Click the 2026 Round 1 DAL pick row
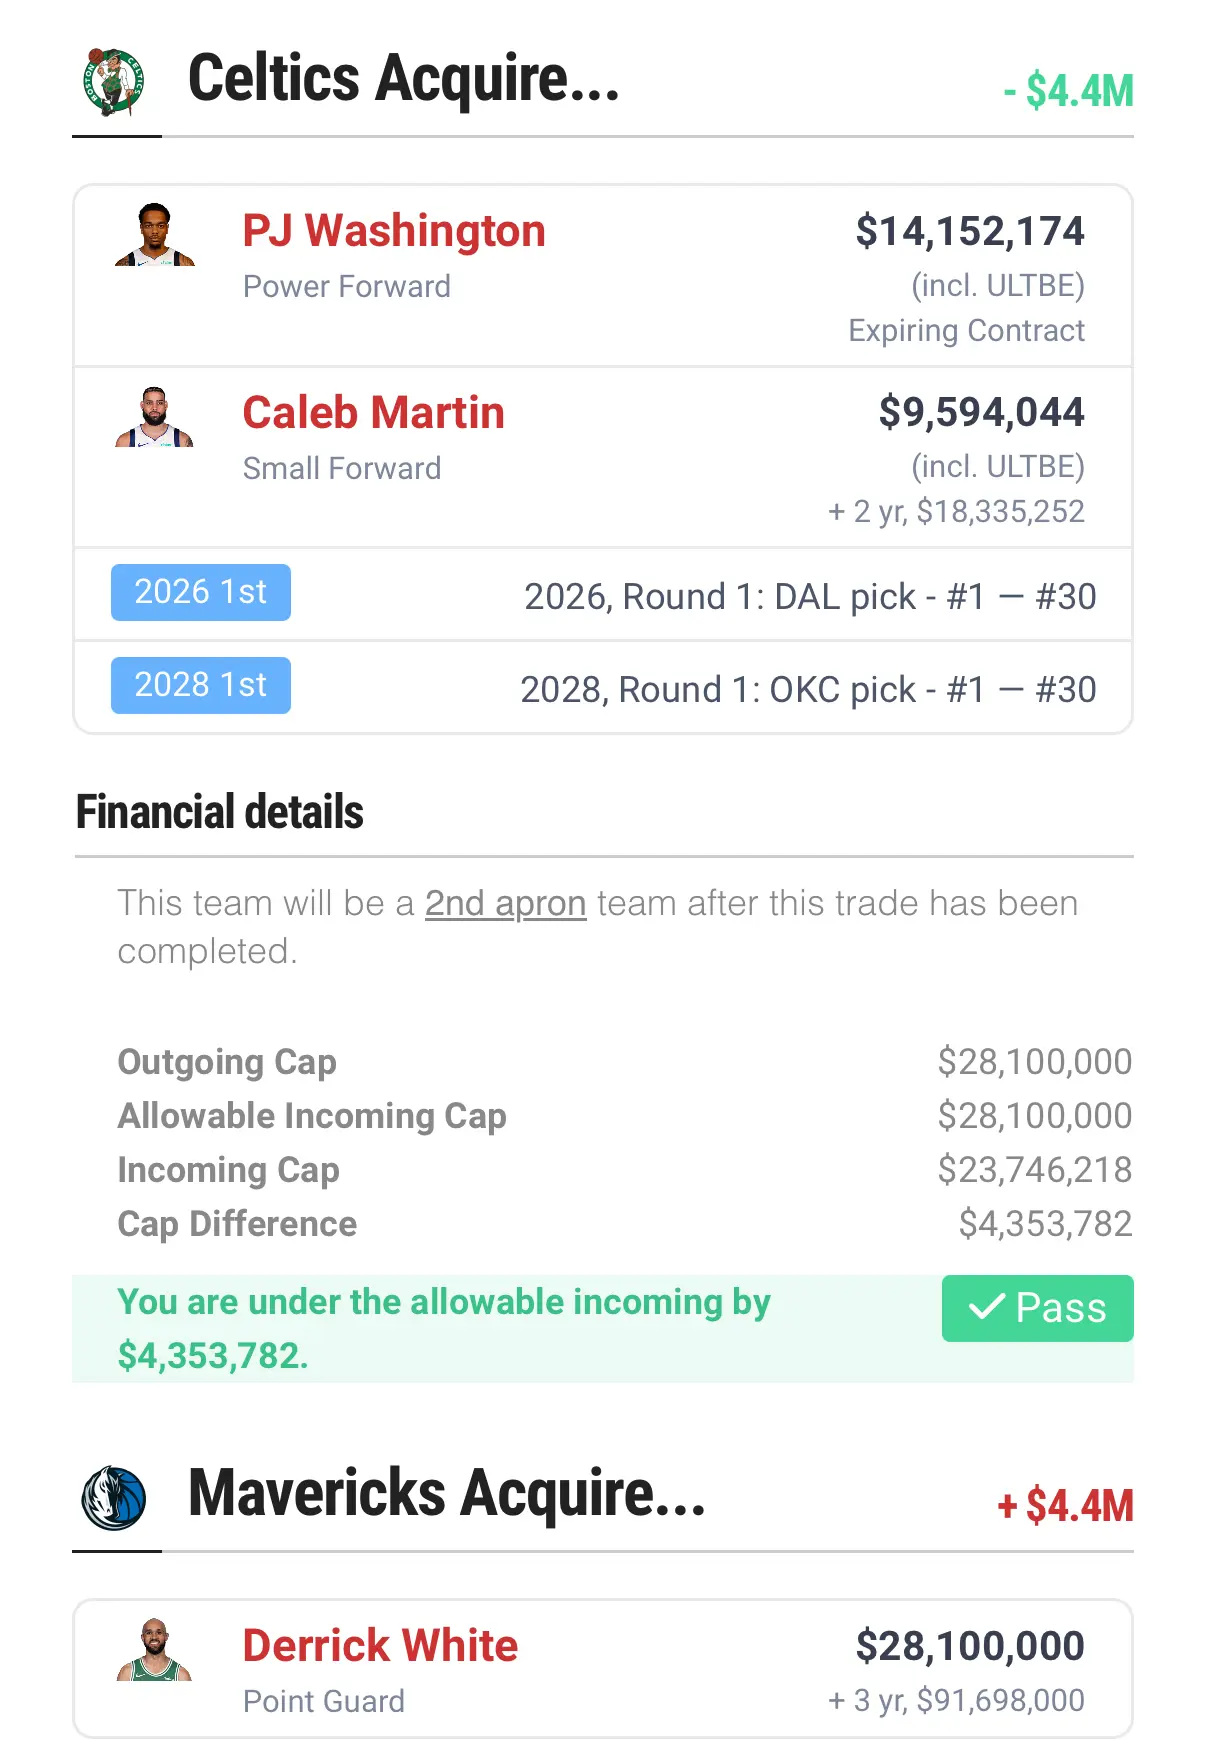The image size is (1206, 1762). [603, 594]
